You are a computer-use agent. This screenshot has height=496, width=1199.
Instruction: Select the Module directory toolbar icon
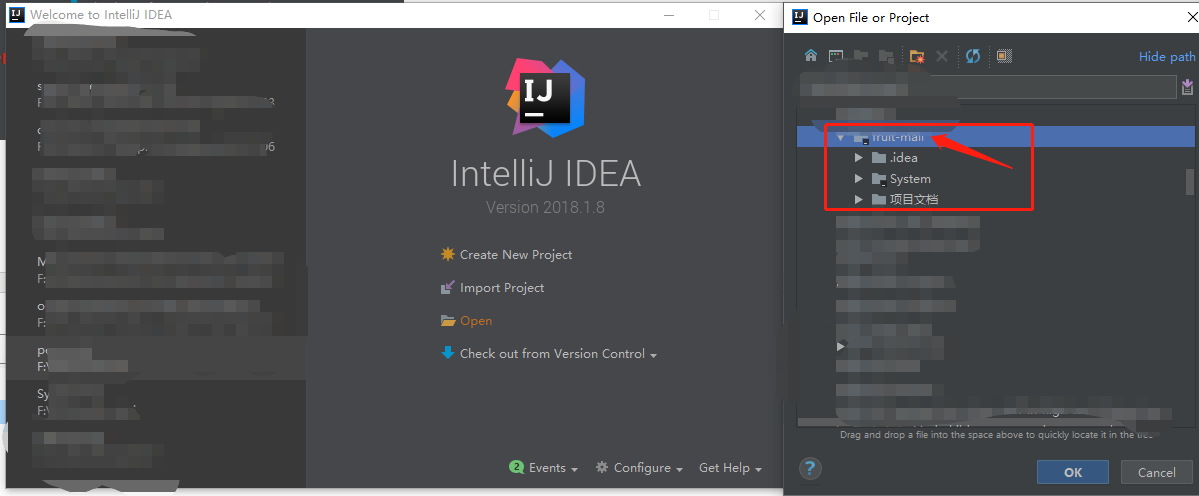pos(886,56)
